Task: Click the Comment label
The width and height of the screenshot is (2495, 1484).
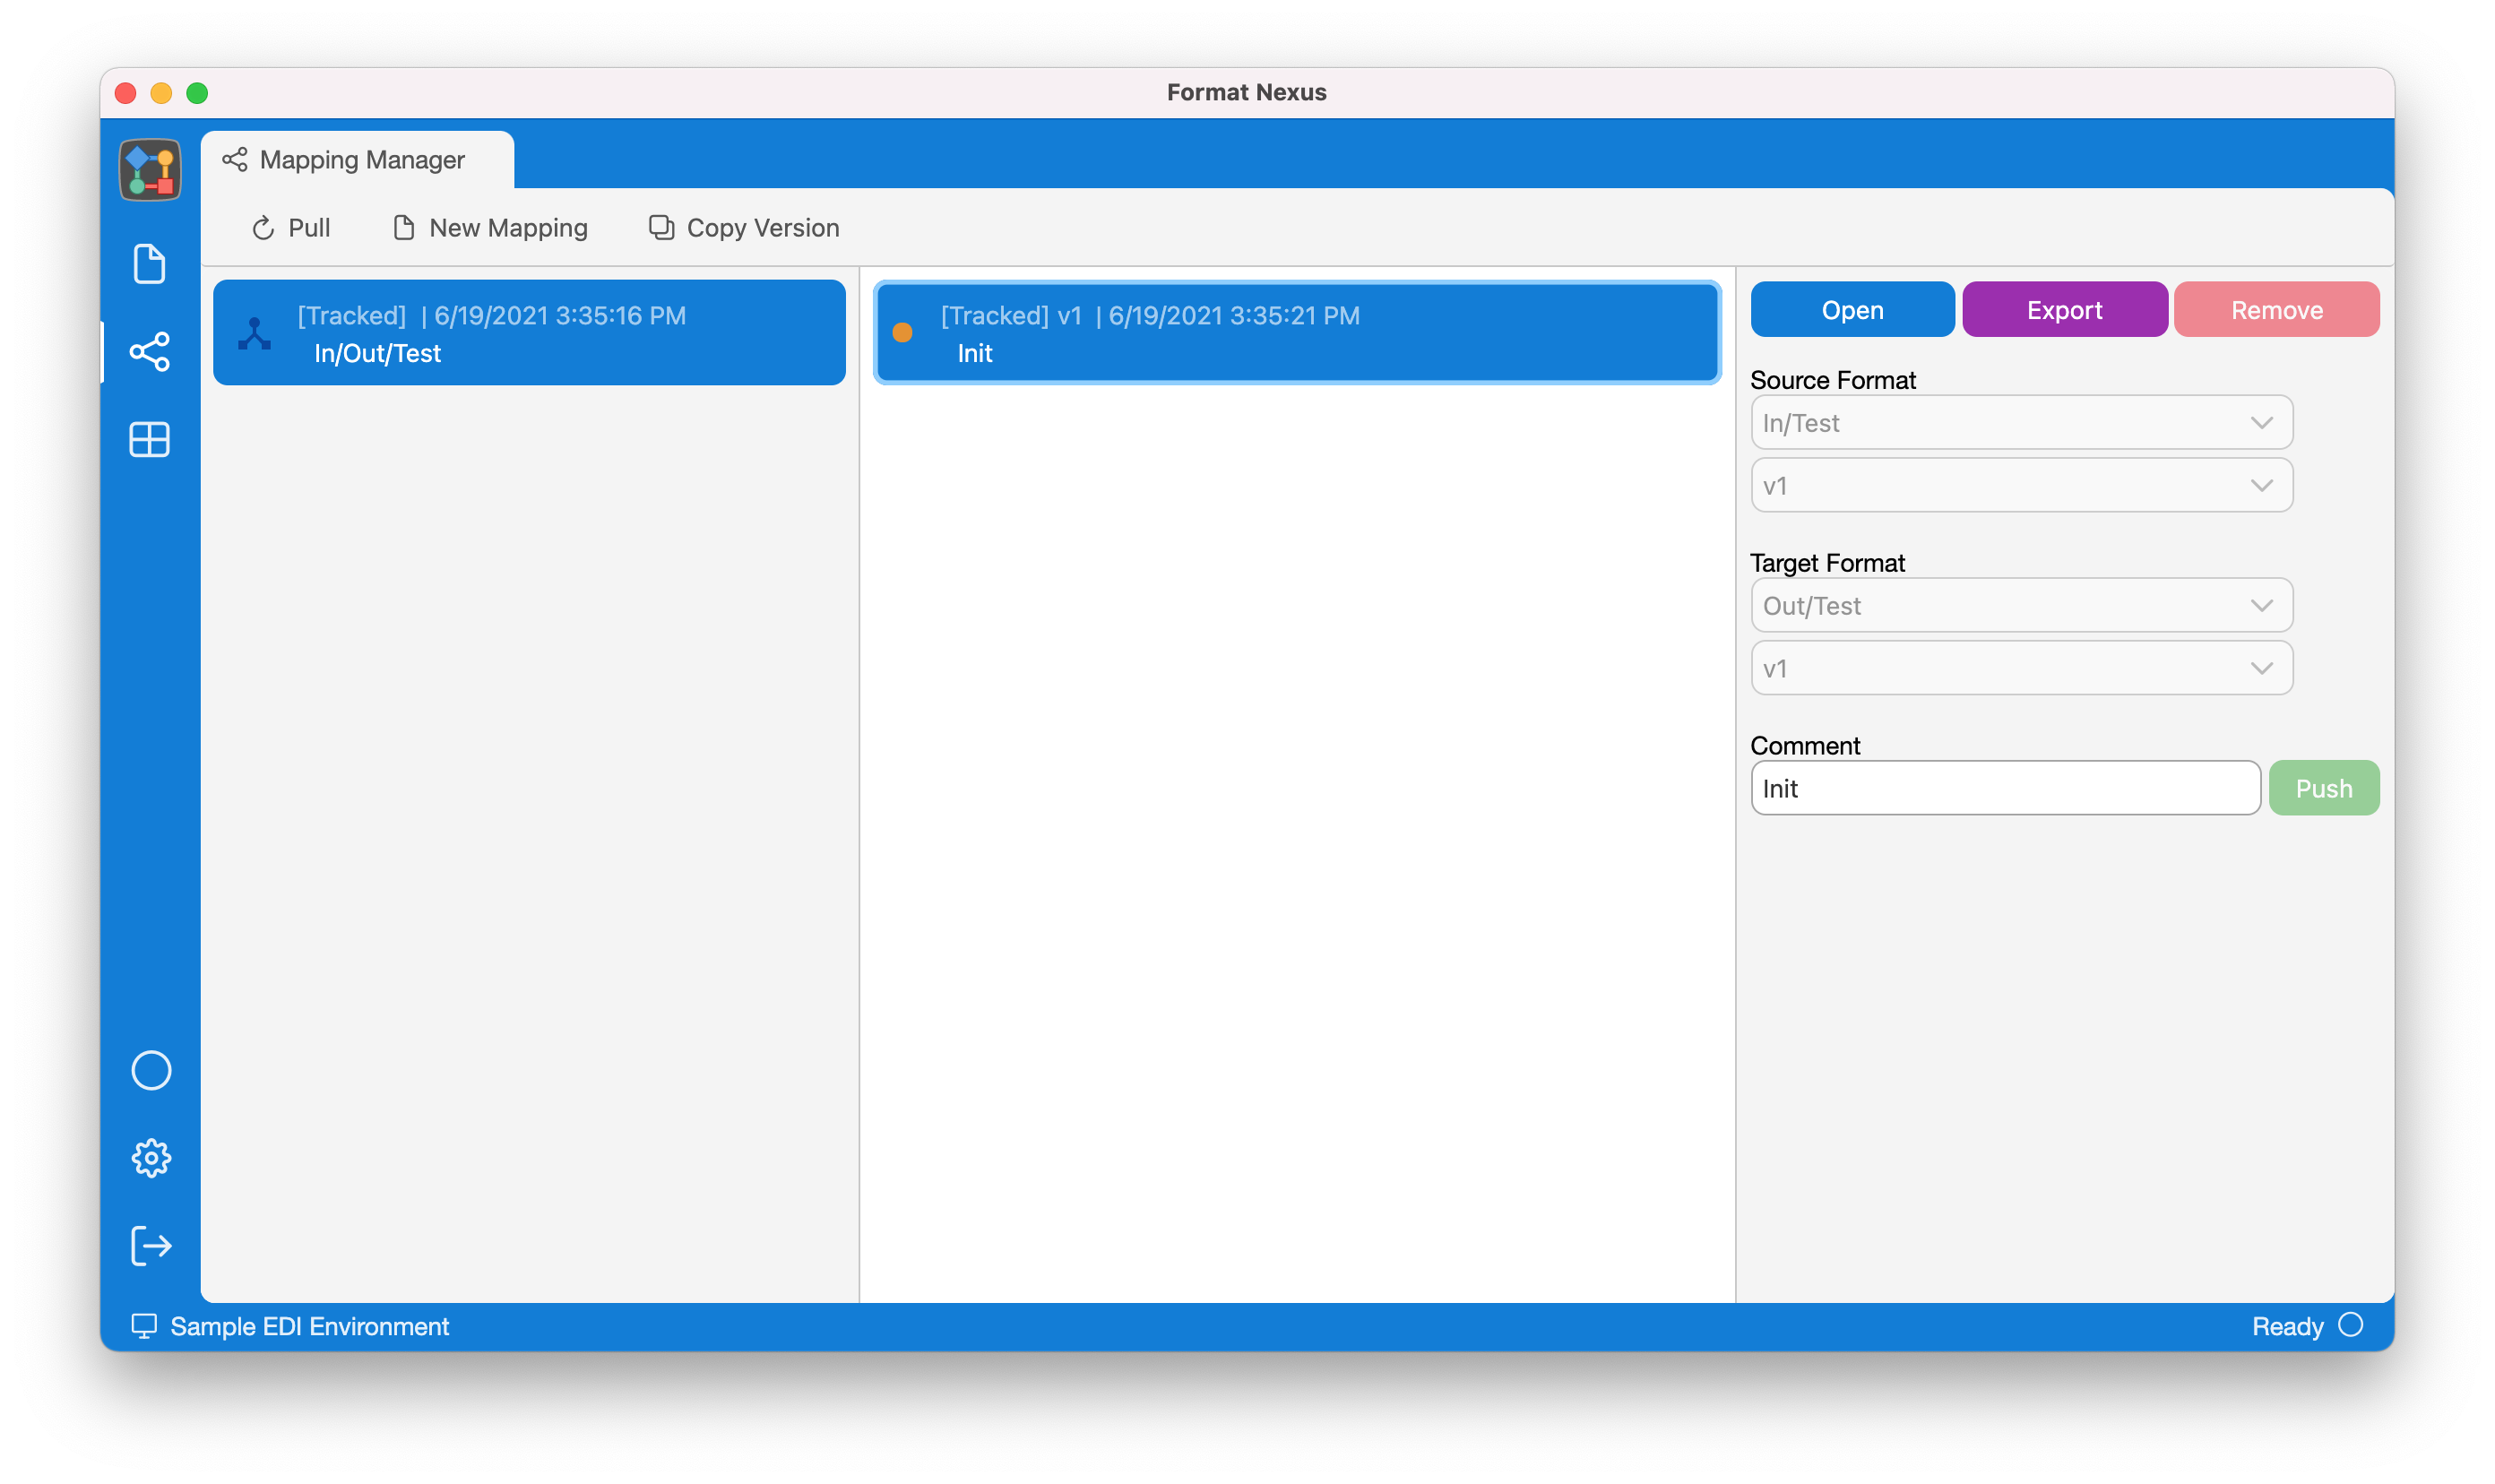Action: (x=1805, y=746)
